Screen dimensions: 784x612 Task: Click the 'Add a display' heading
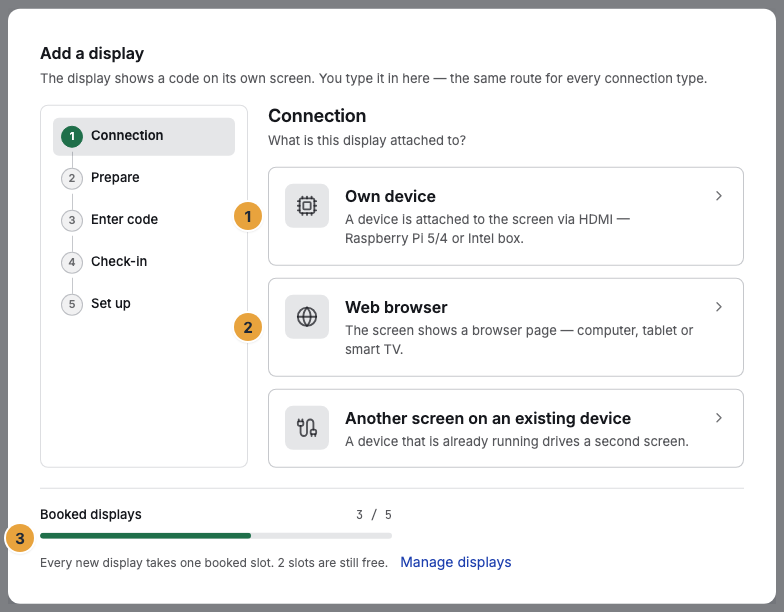pos(92,54)
